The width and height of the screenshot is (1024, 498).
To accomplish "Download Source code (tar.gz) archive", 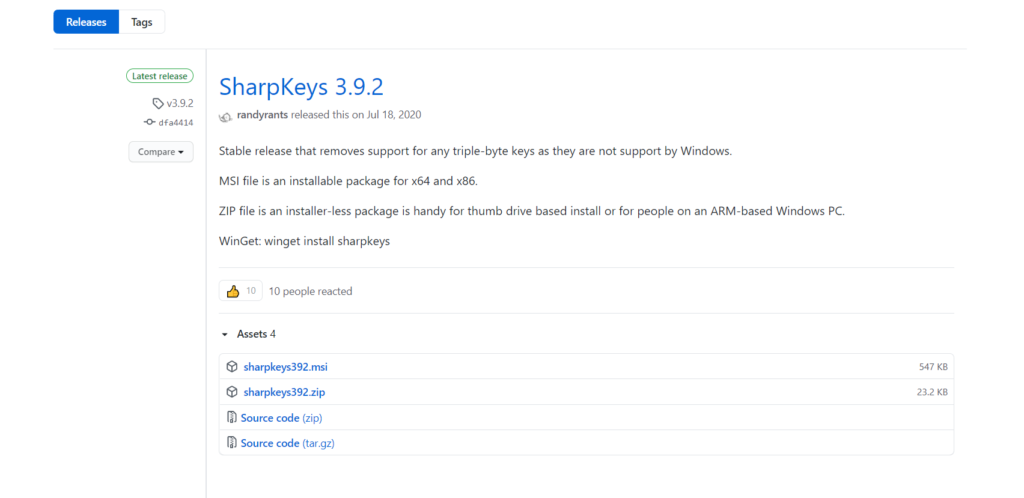I will tap(287, 443).
